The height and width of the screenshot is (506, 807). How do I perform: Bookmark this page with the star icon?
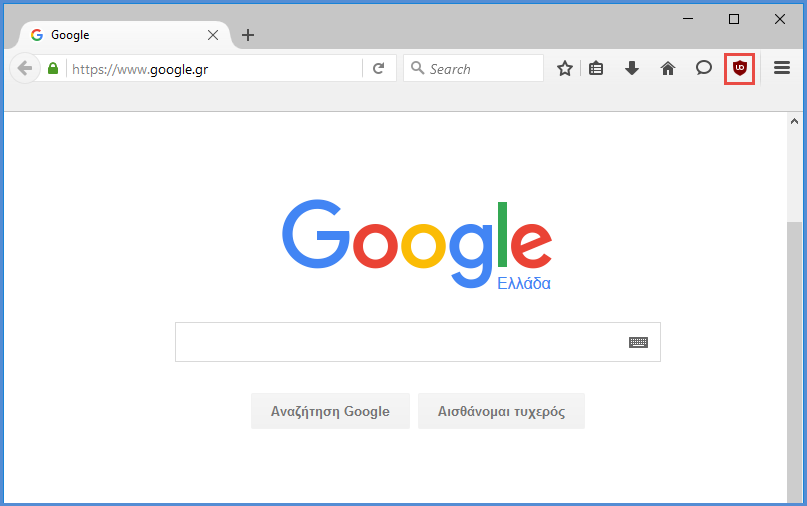click(565, 68)
